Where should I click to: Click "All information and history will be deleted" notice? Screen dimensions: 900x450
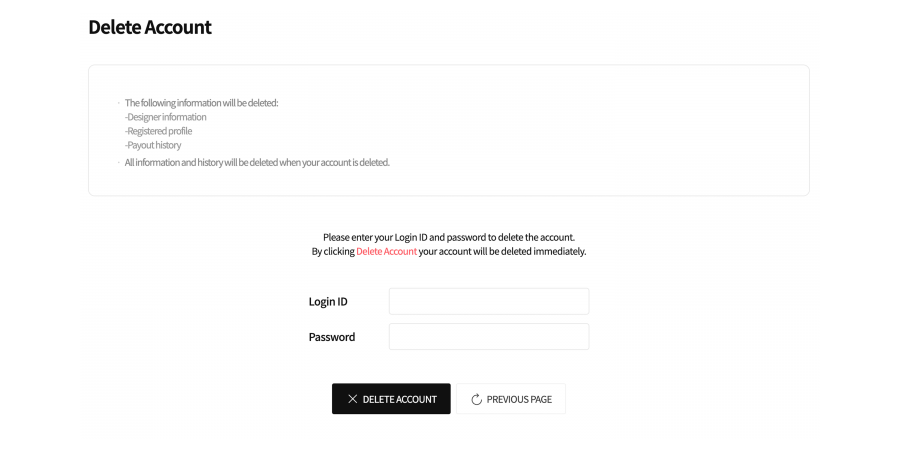click(x=257, y=162)
